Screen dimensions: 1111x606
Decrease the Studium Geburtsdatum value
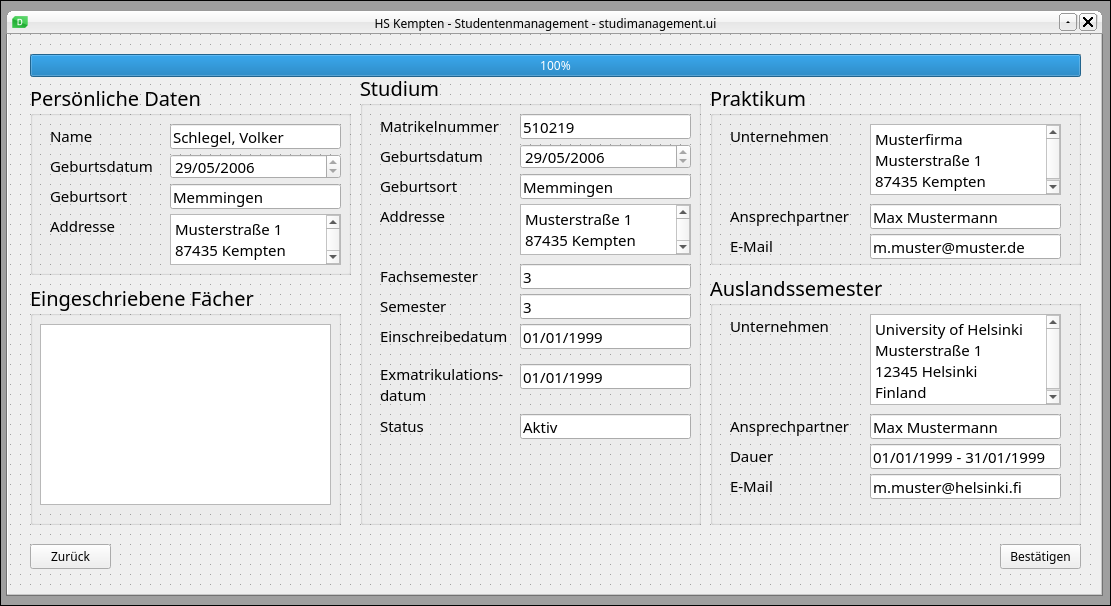(683, 162)
